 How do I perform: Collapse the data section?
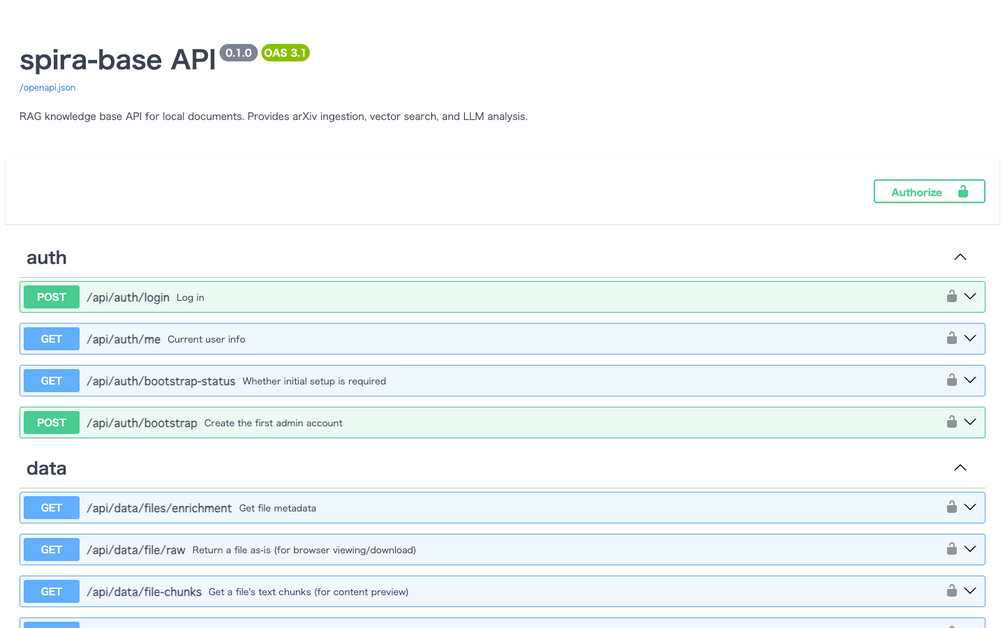pyautogui.click(x=959, y=468)
